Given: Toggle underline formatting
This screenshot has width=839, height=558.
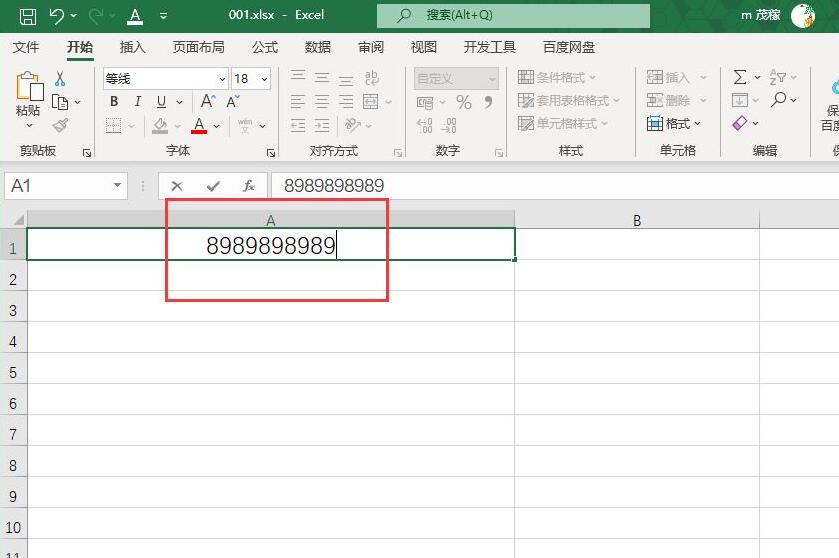Looking at the screenshot, I should click(161, 101).
